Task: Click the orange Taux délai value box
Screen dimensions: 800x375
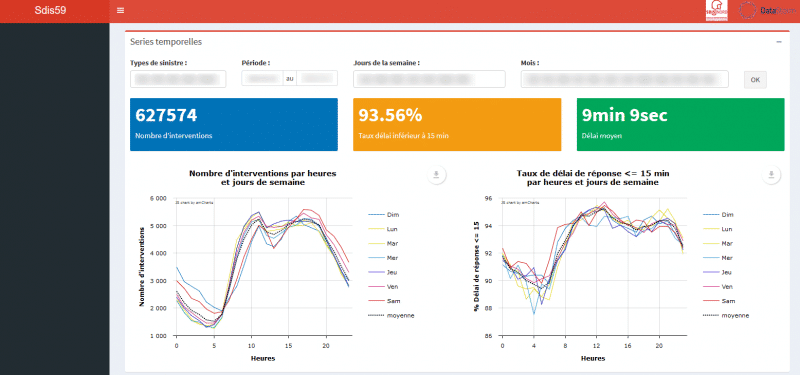Action: tap(457, 124)
